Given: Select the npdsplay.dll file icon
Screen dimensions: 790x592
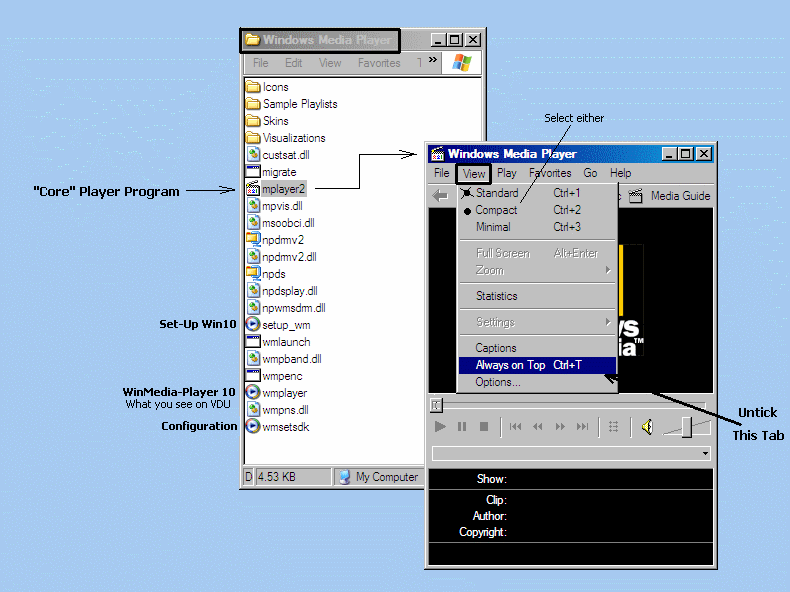Looking at the screenshot, I should 253,291.
